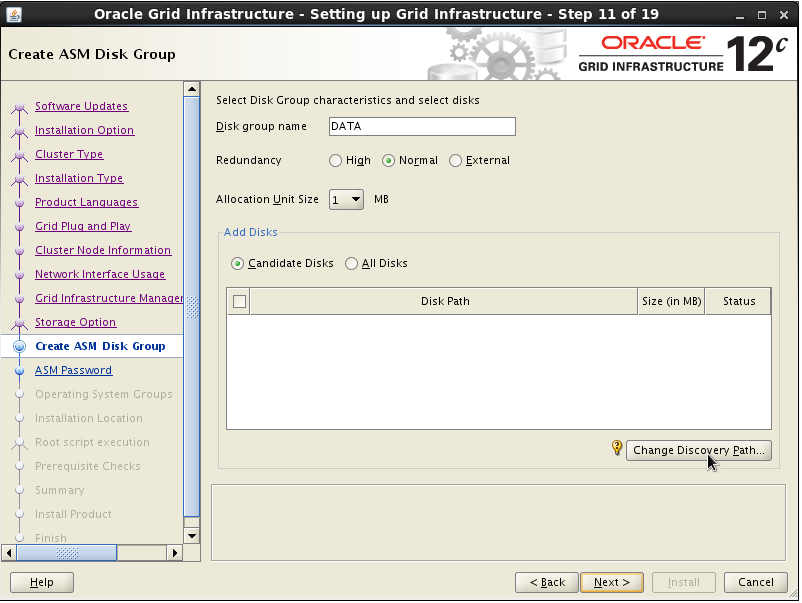
Task: Go to ASM Password step
Action: (x=73, y=370)
